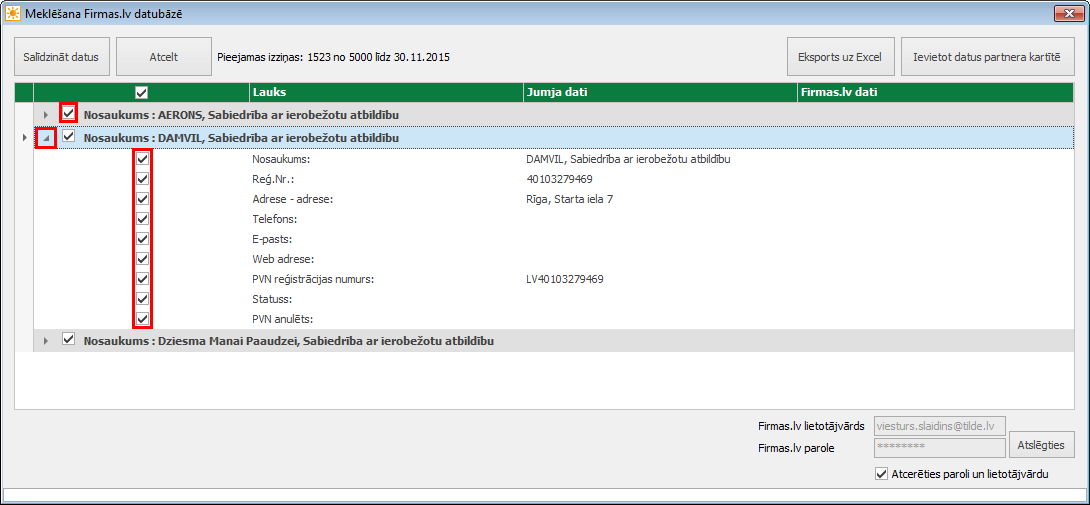Select the row indicator arrow beside DAMVIL
This screenshot has width=1090, height=505.
pyautogui.click(x=24, y=138)
